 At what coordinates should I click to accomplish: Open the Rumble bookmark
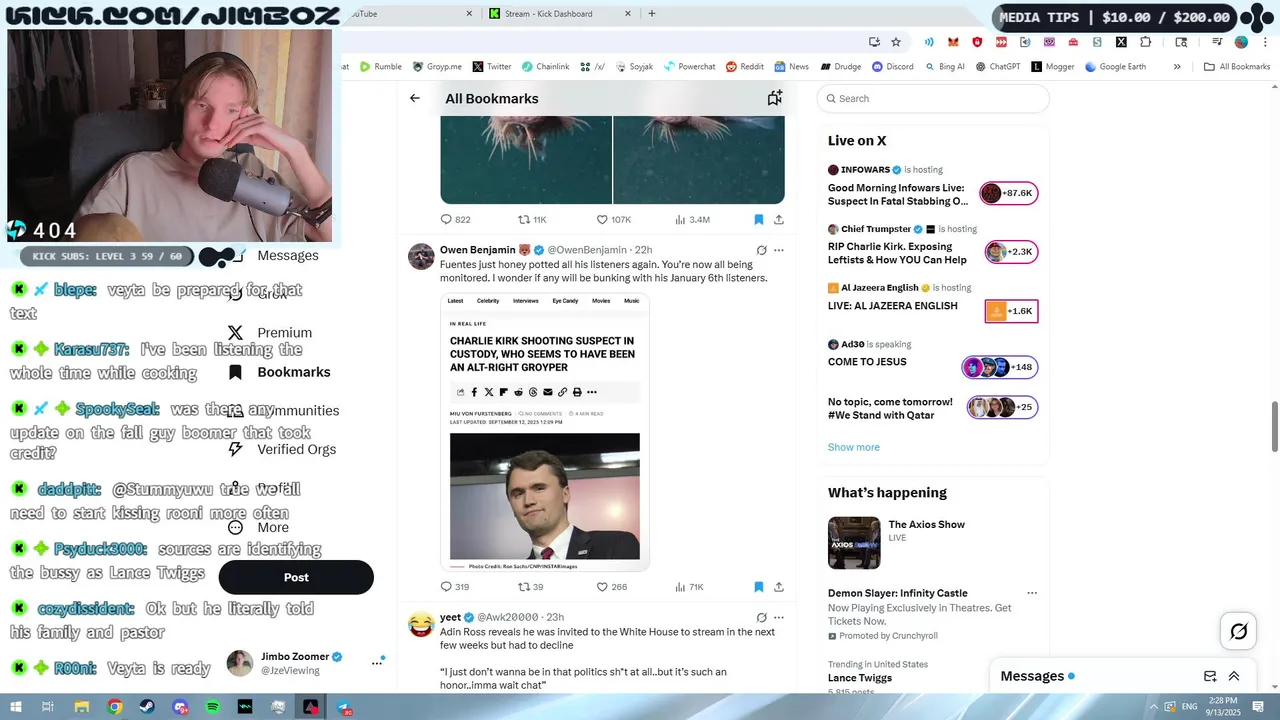[381, 67]
